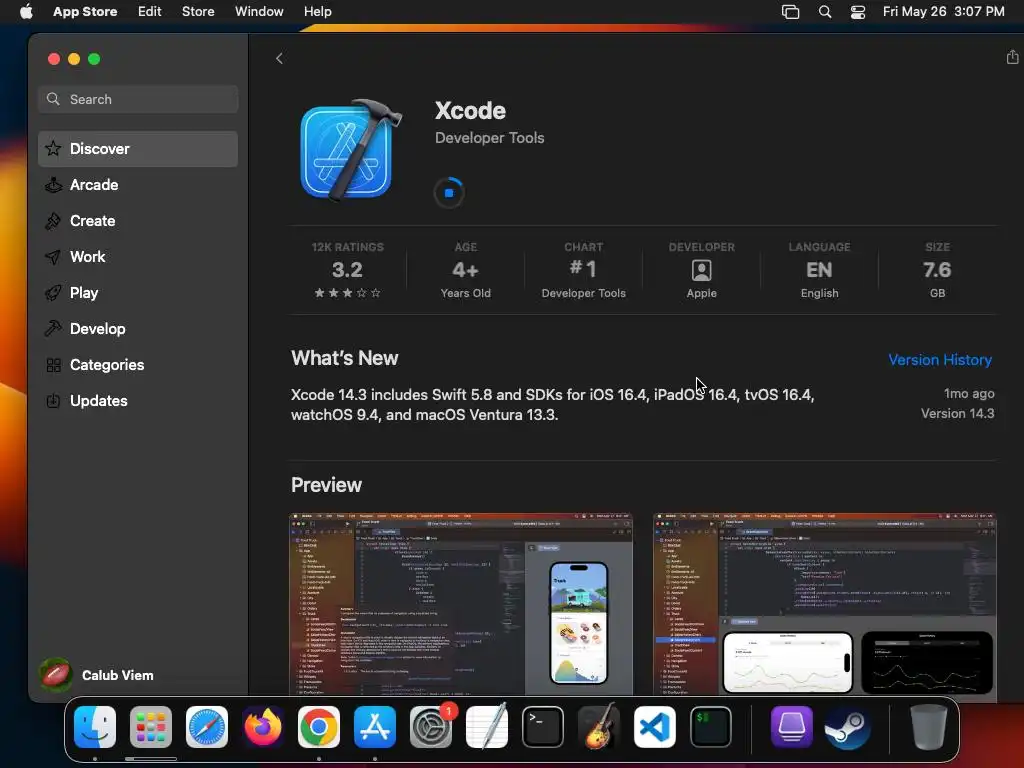Image resolution: width=1024 pixels, height=768 pixels.
Task: Open the Edit menu
Action: tap(150, 12)
